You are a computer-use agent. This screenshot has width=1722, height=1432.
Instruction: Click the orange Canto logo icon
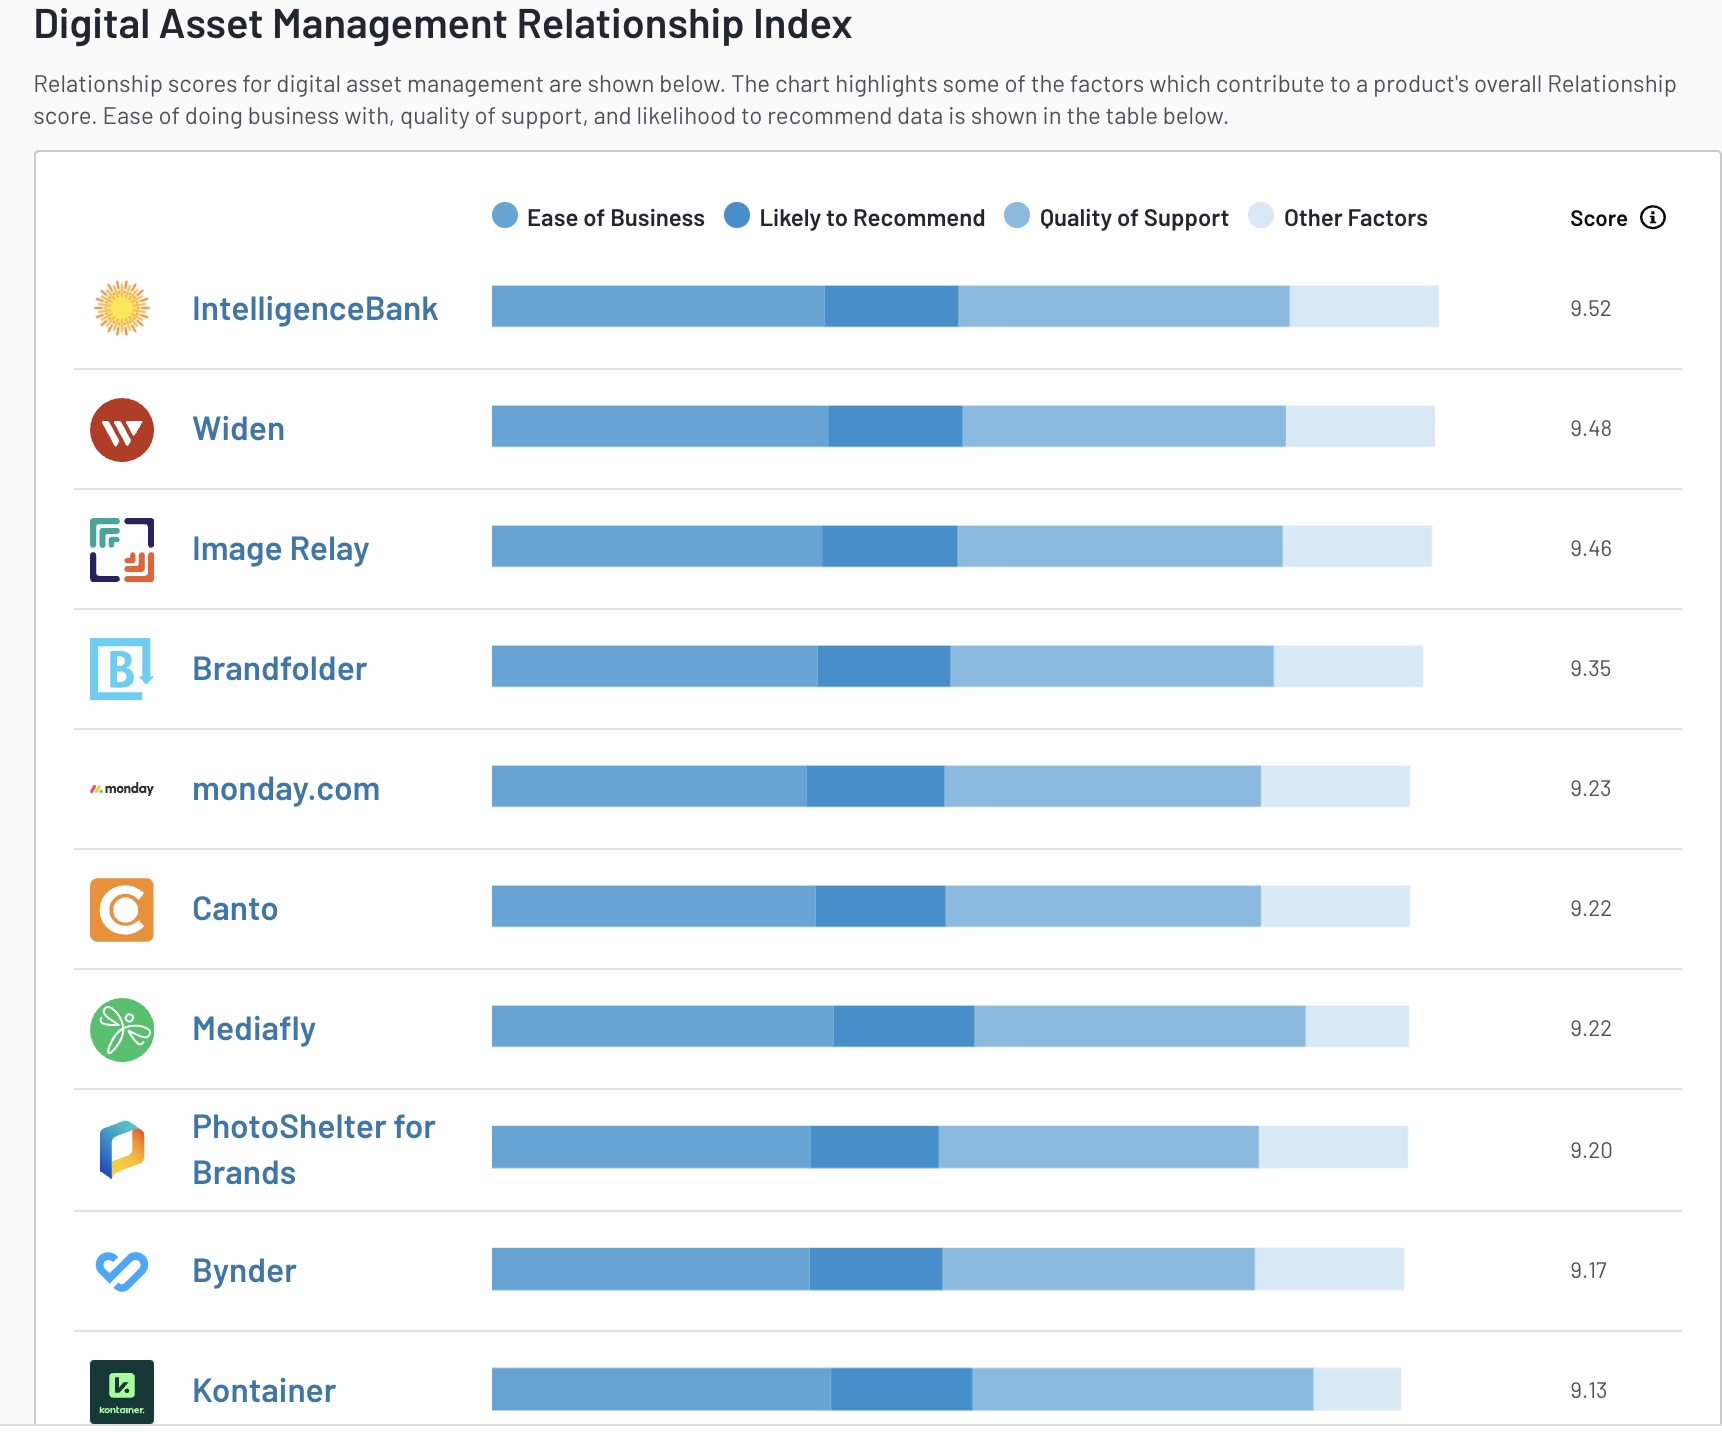click(x=122, y=910)
